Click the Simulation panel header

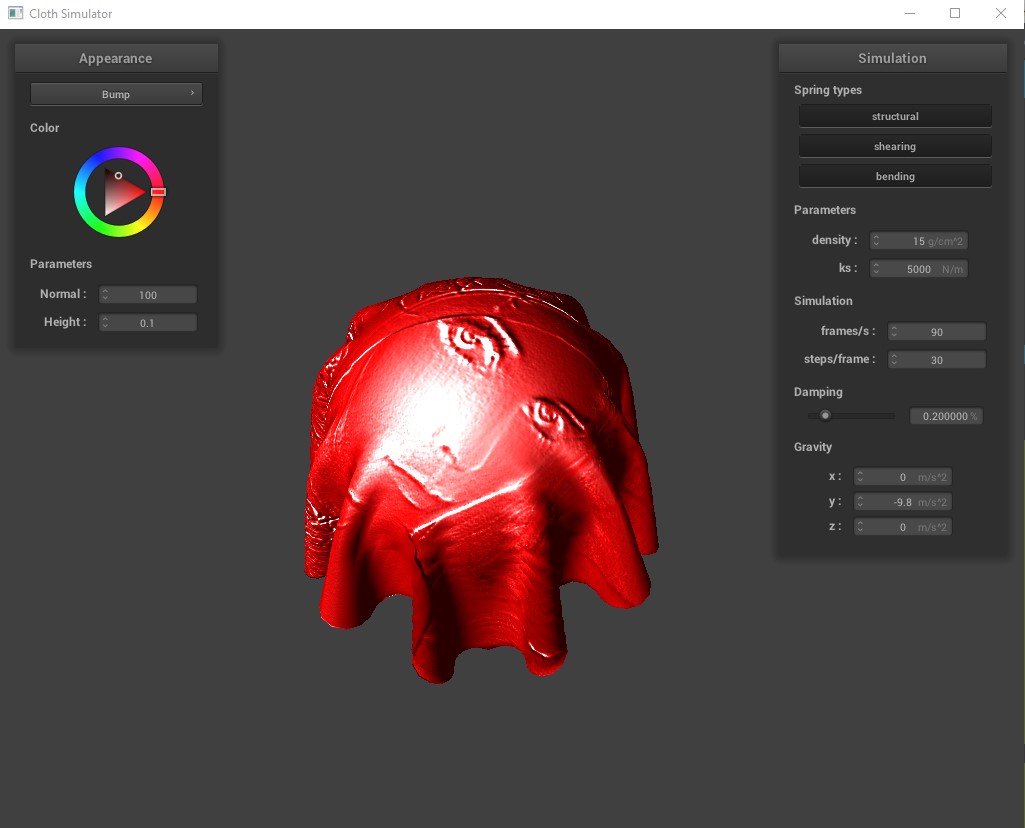point(892,58)
